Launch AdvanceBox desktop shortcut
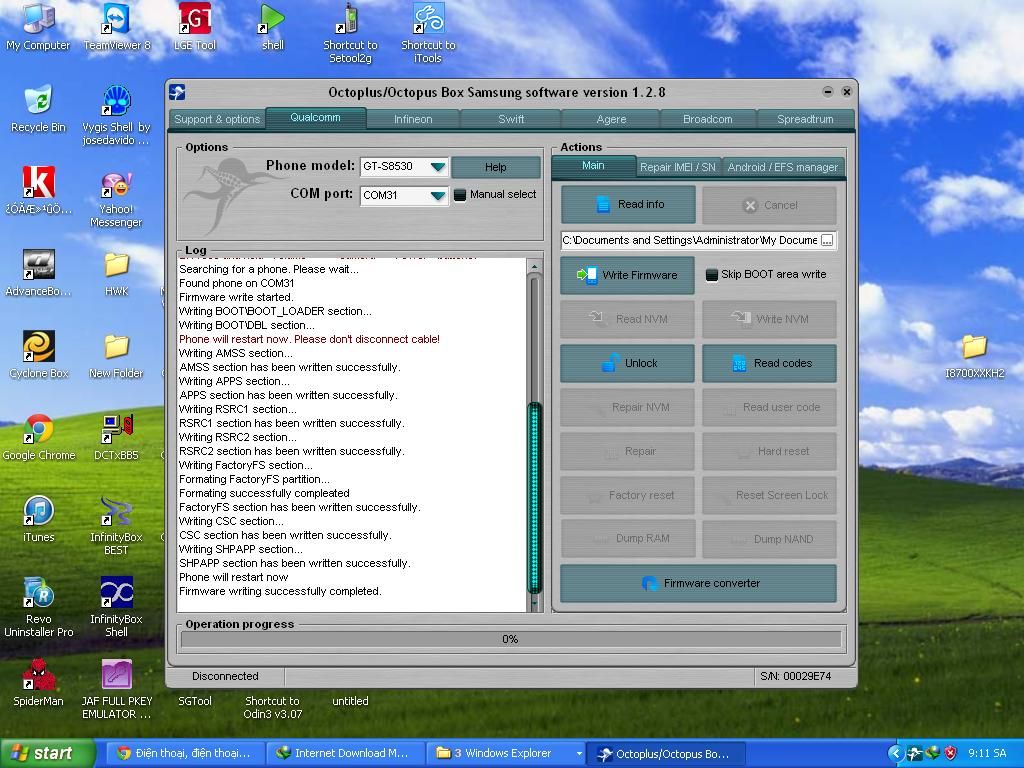This screenshot has height=768, width=1024. pos(38,273)
